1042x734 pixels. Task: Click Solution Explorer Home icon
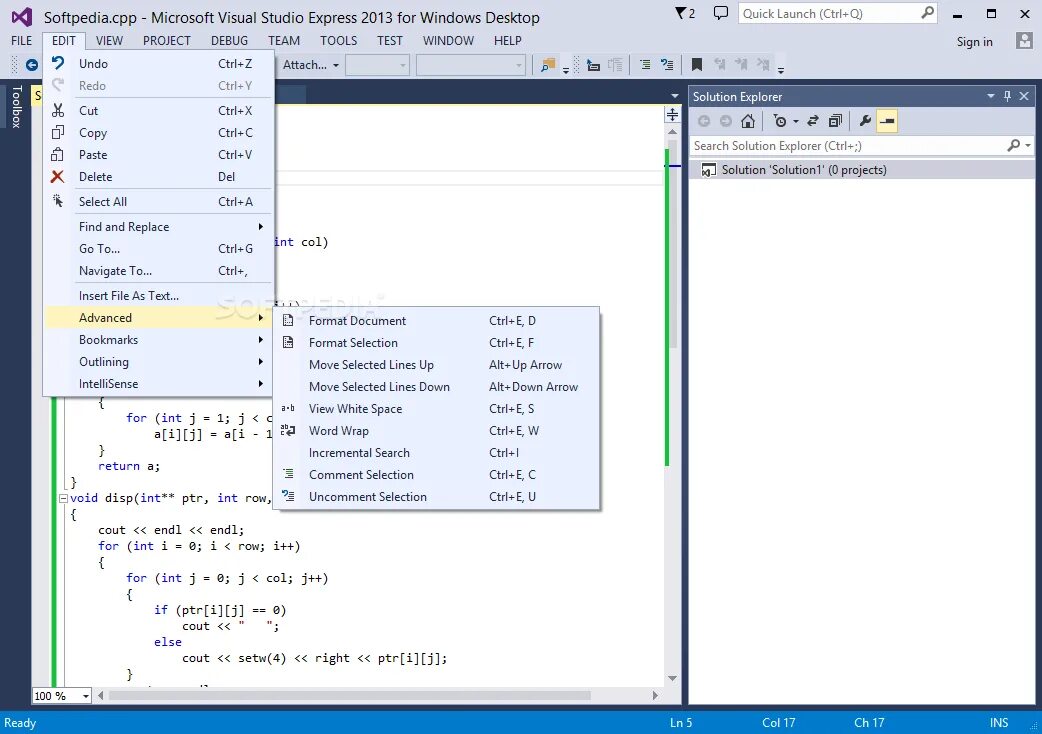(748, 121)
